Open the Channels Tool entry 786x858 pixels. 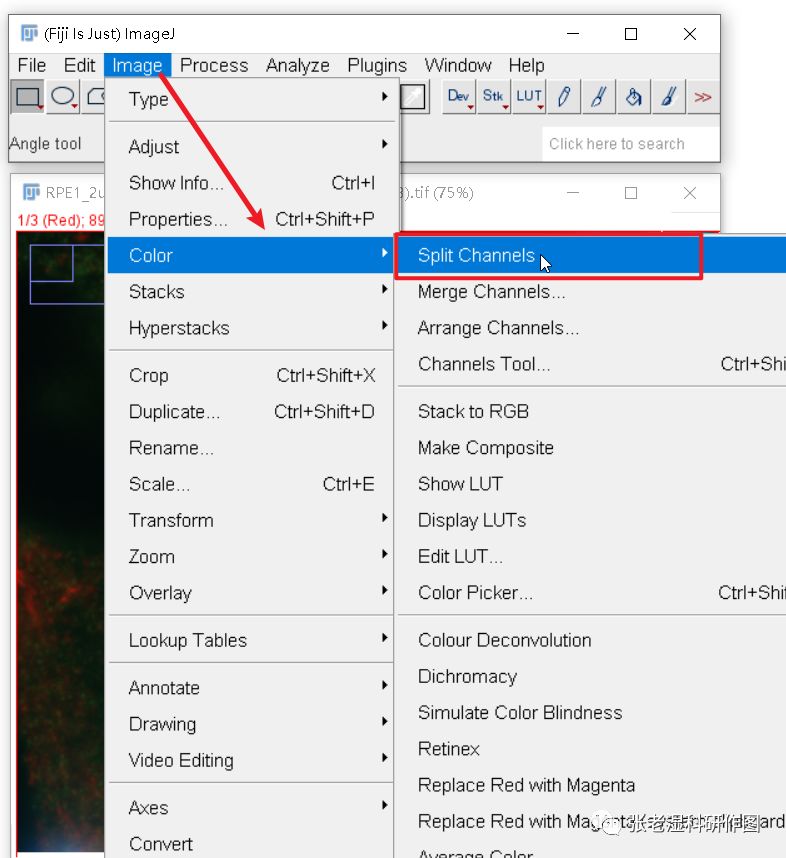pyautogui.click(x=592, y=364)
